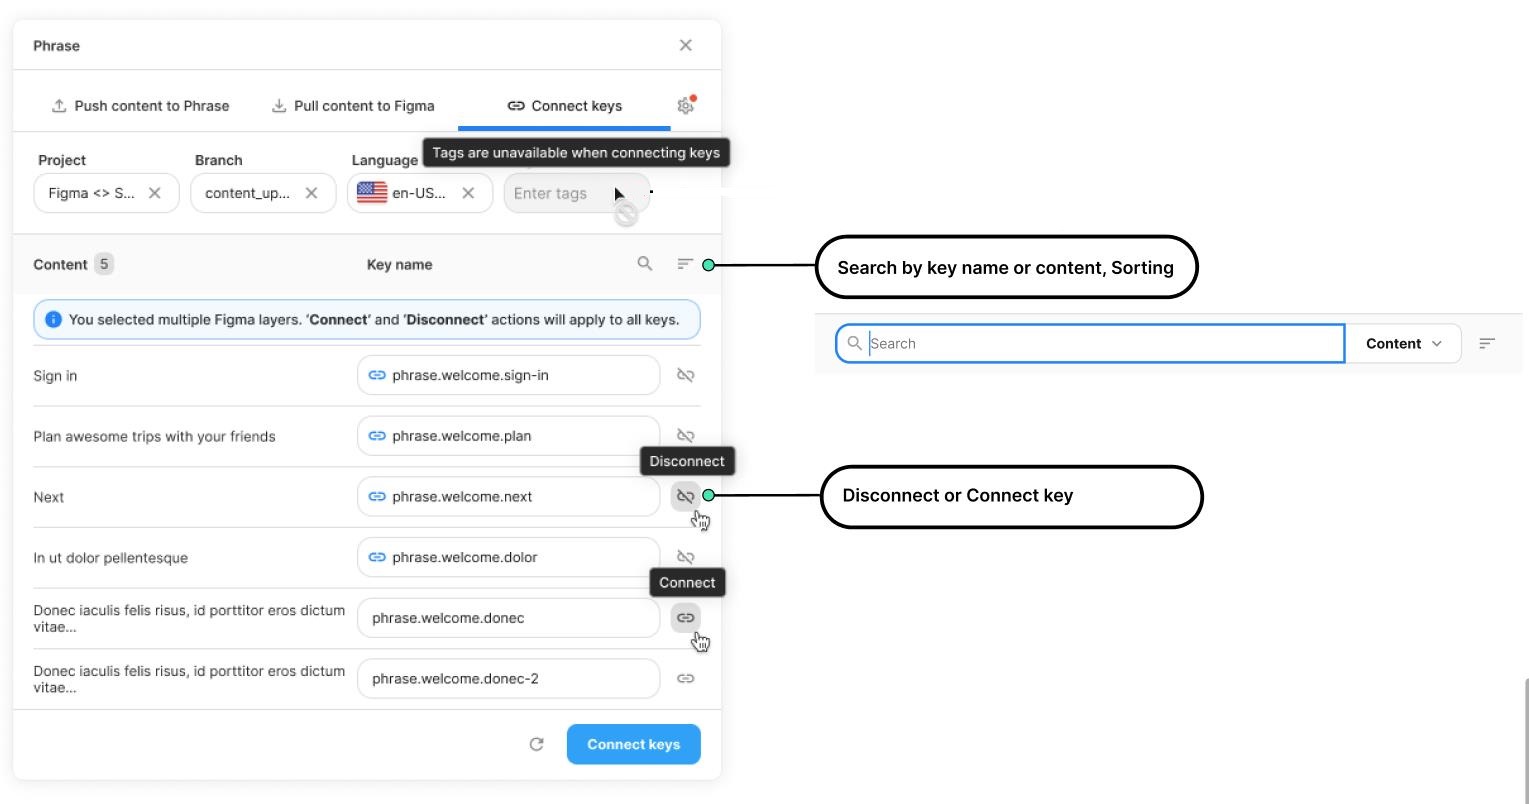Disconnect key for Plan awesome trips row
The height and width of the screenshot is (804, 1529).
(x=685, y=436)
